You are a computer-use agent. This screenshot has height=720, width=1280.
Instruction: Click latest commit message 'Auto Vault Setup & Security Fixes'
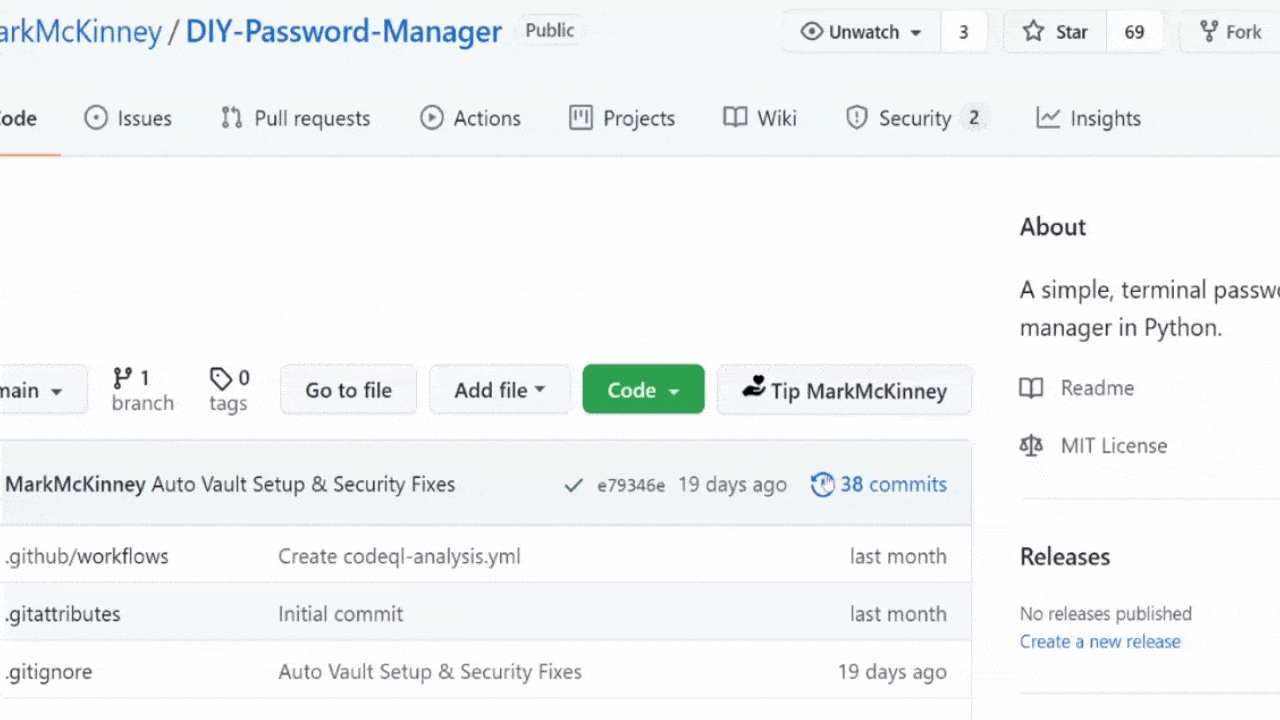point(303,485)
